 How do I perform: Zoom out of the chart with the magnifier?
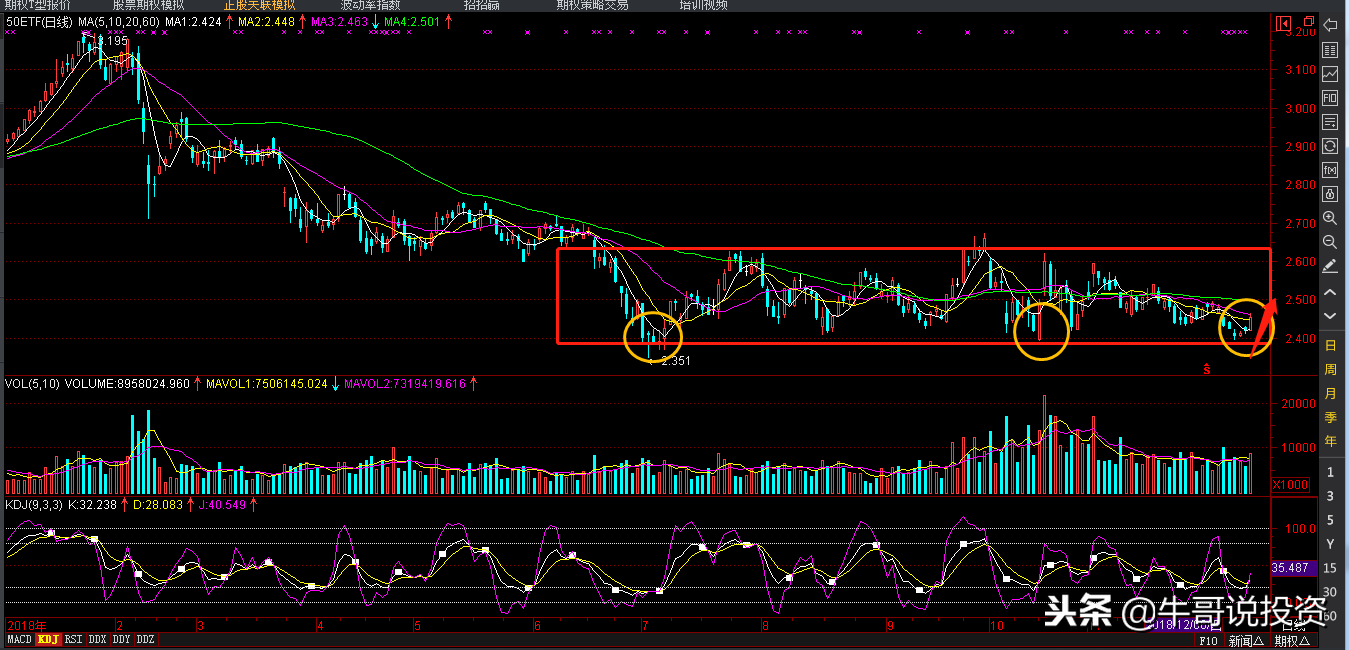click(1330, 242)
